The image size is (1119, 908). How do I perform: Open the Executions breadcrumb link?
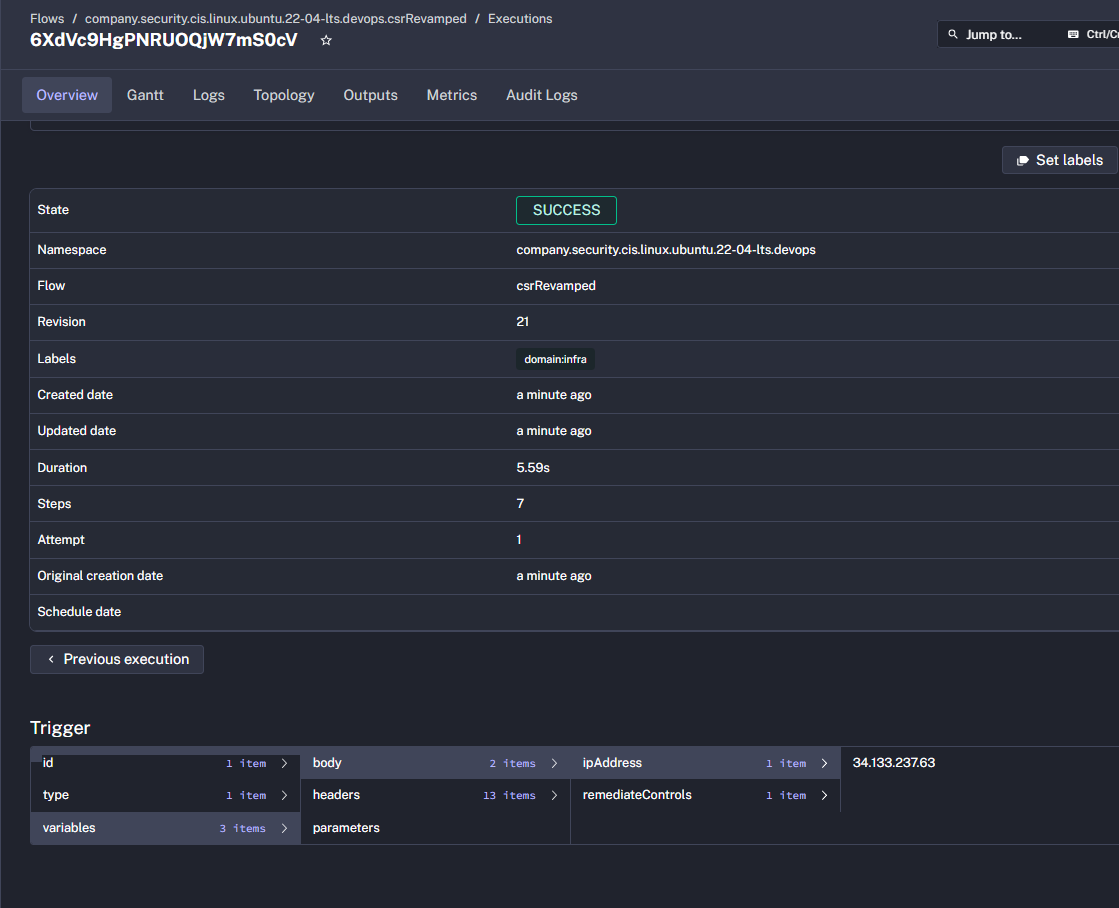520,19
